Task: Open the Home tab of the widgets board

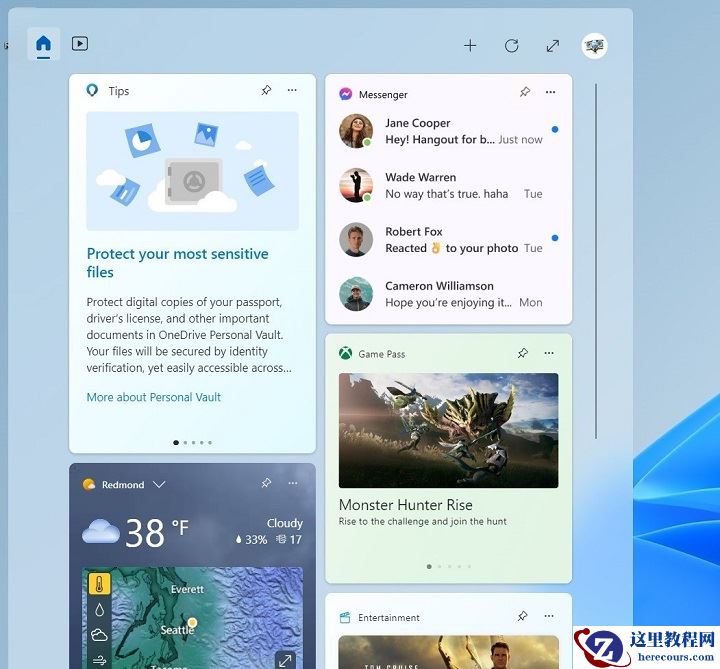Action: [x=44, y=44]
